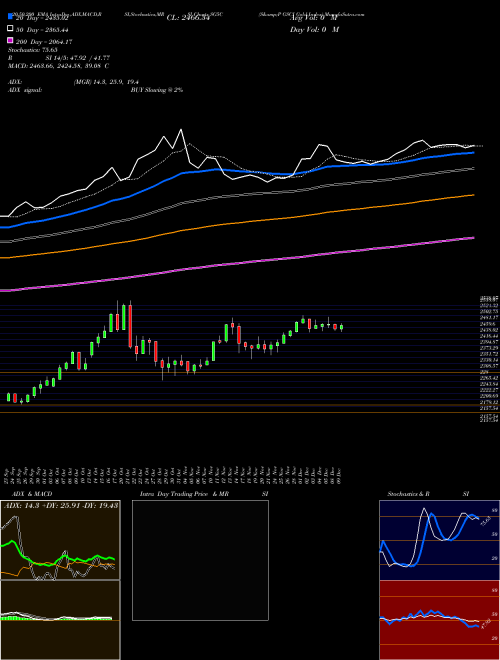Click the MACD histogram sub-chart panel
Image resolution: width=500 pixels, height=660 pixels.
[60, 620]
